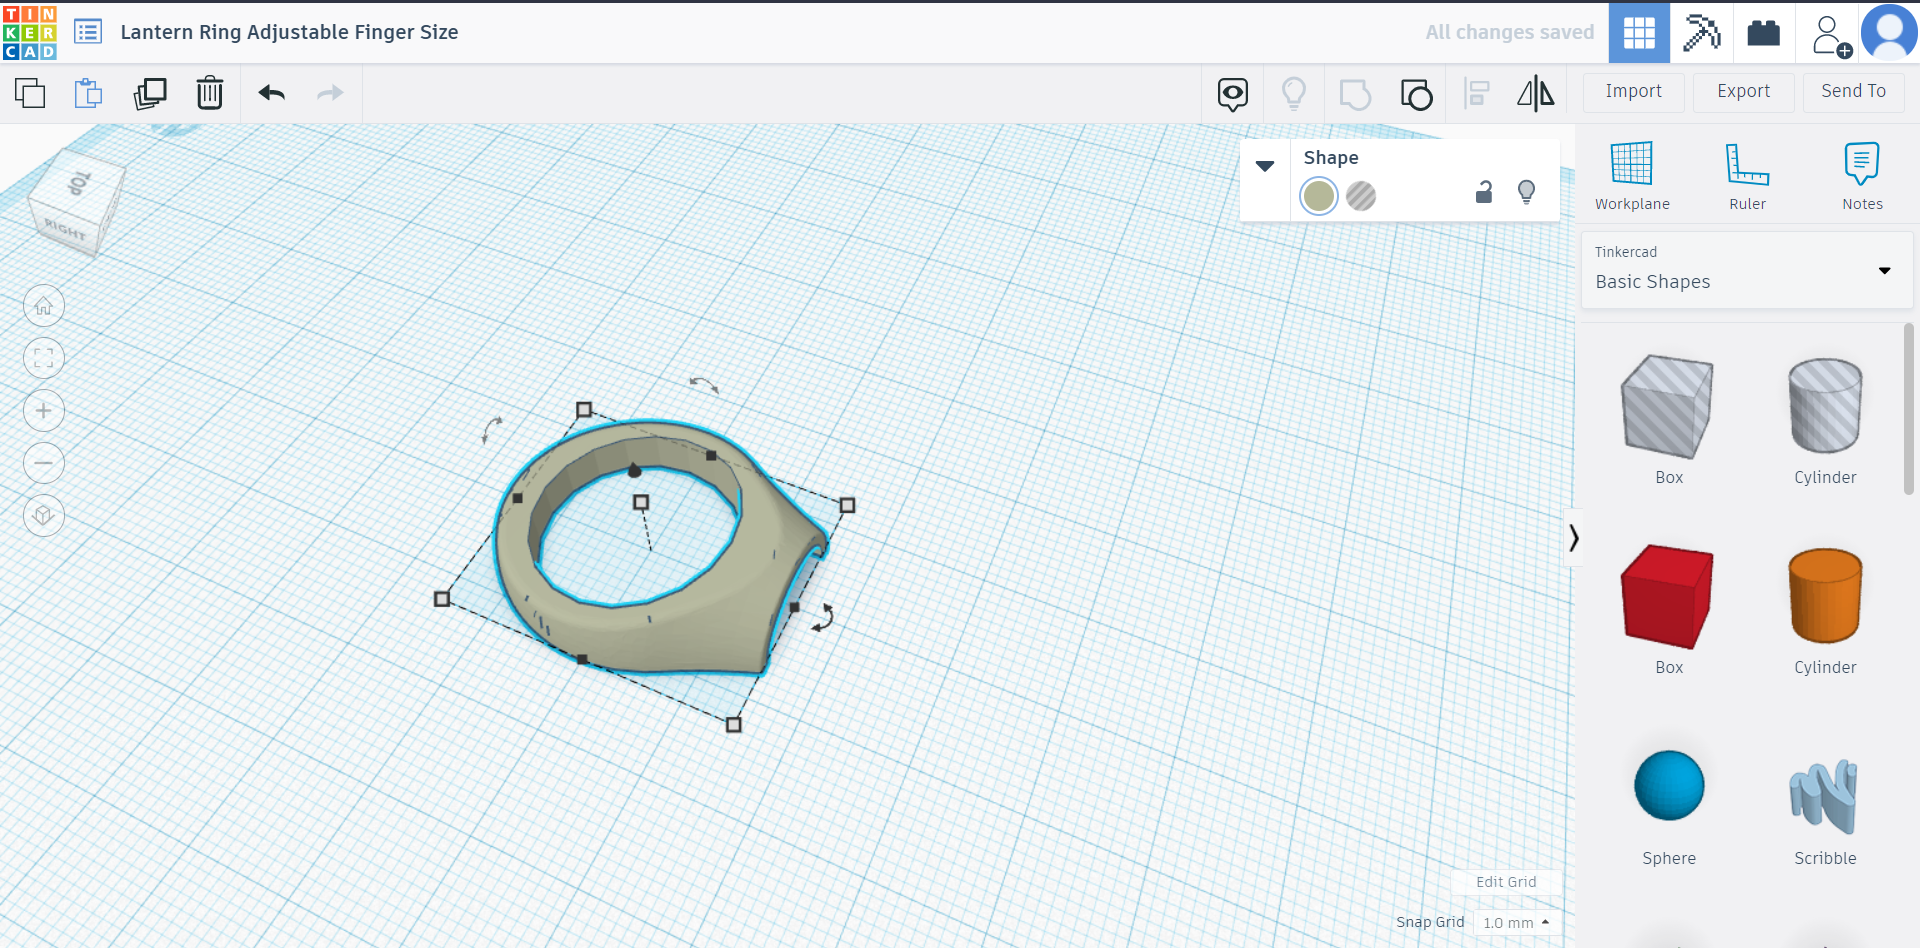Screen dimensions: 1920x948
Task: Select the Notes tool
Action: [x=1862, y=176]
